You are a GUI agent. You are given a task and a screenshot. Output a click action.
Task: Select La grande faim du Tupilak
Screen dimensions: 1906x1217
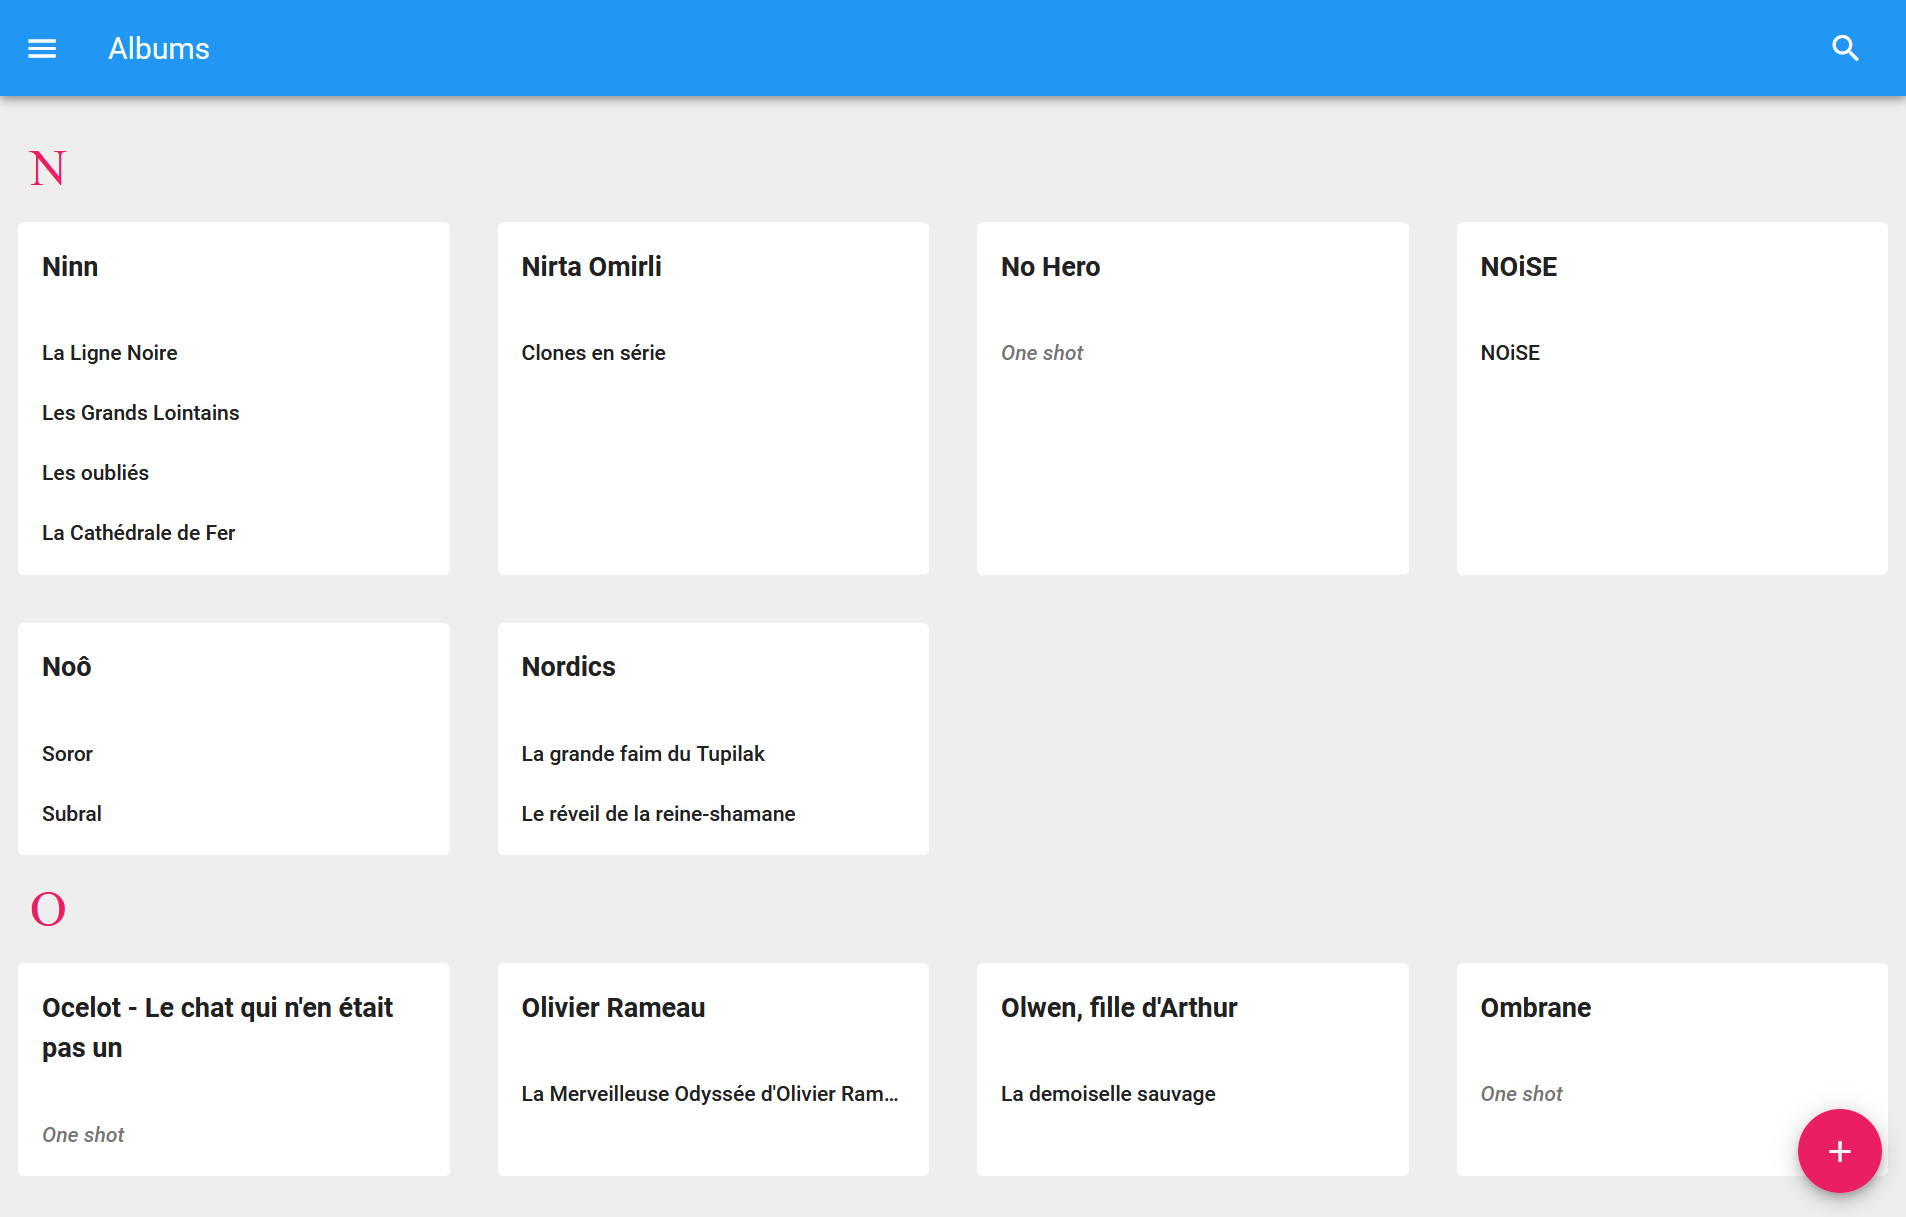[x=643, y=754]
